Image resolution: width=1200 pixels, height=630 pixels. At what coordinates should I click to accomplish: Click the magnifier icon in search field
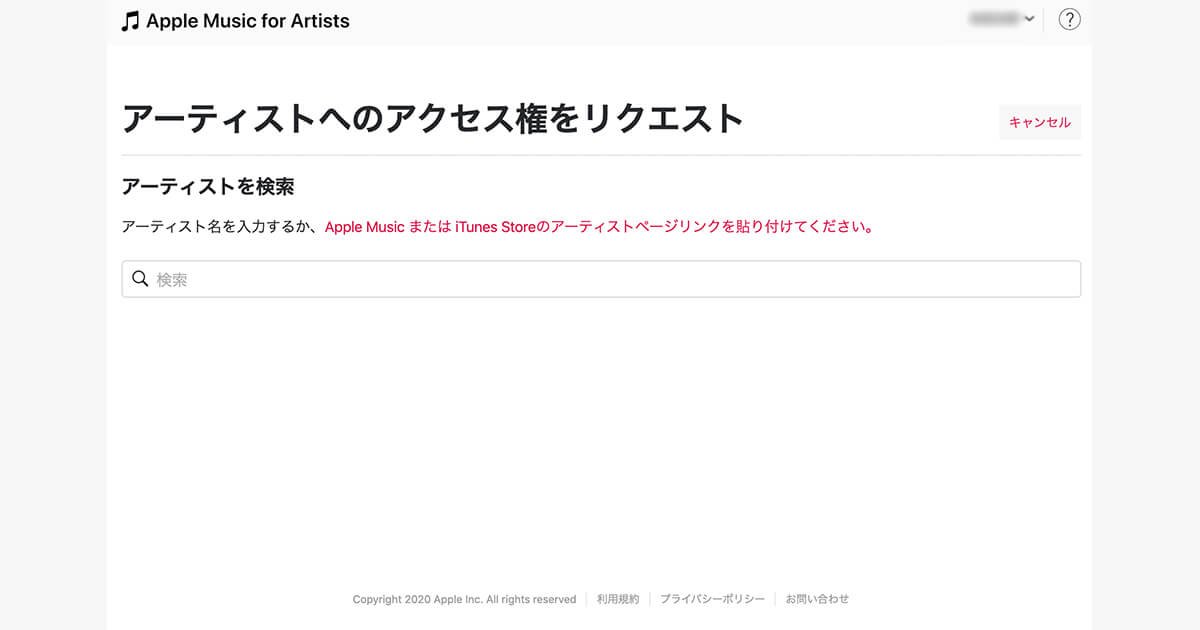140,279
